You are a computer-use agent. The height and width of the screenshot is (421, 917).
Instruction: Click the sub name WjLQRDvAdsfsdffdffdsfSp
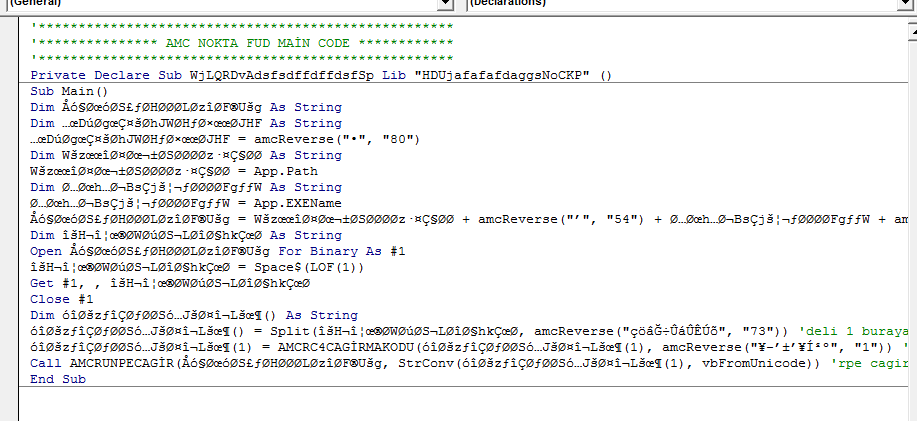coord(281,75)
